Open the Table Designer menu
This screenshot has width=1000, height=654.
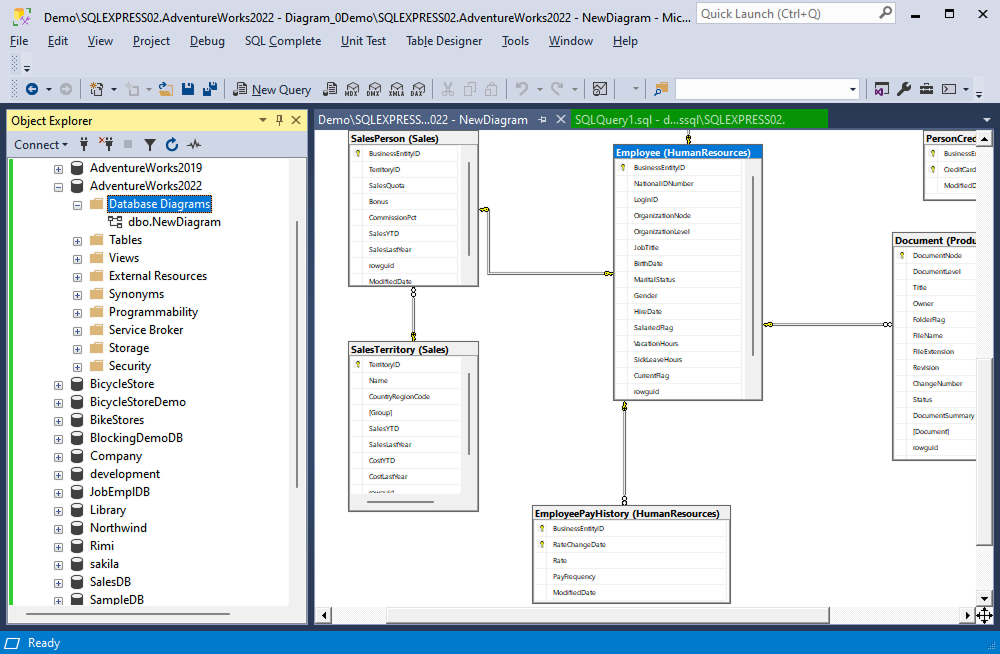coord(444,41)
